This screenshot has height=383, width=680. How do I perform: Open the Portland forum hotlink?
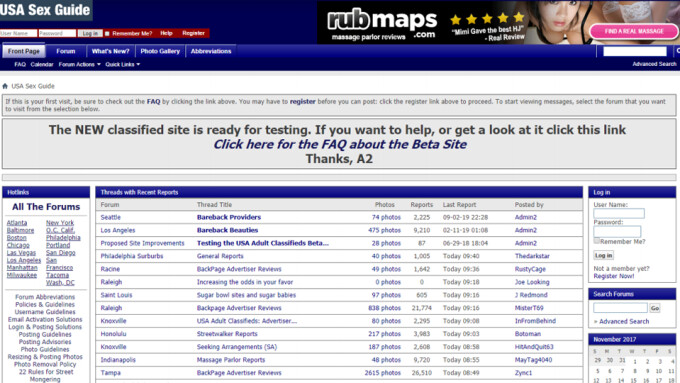58,245
